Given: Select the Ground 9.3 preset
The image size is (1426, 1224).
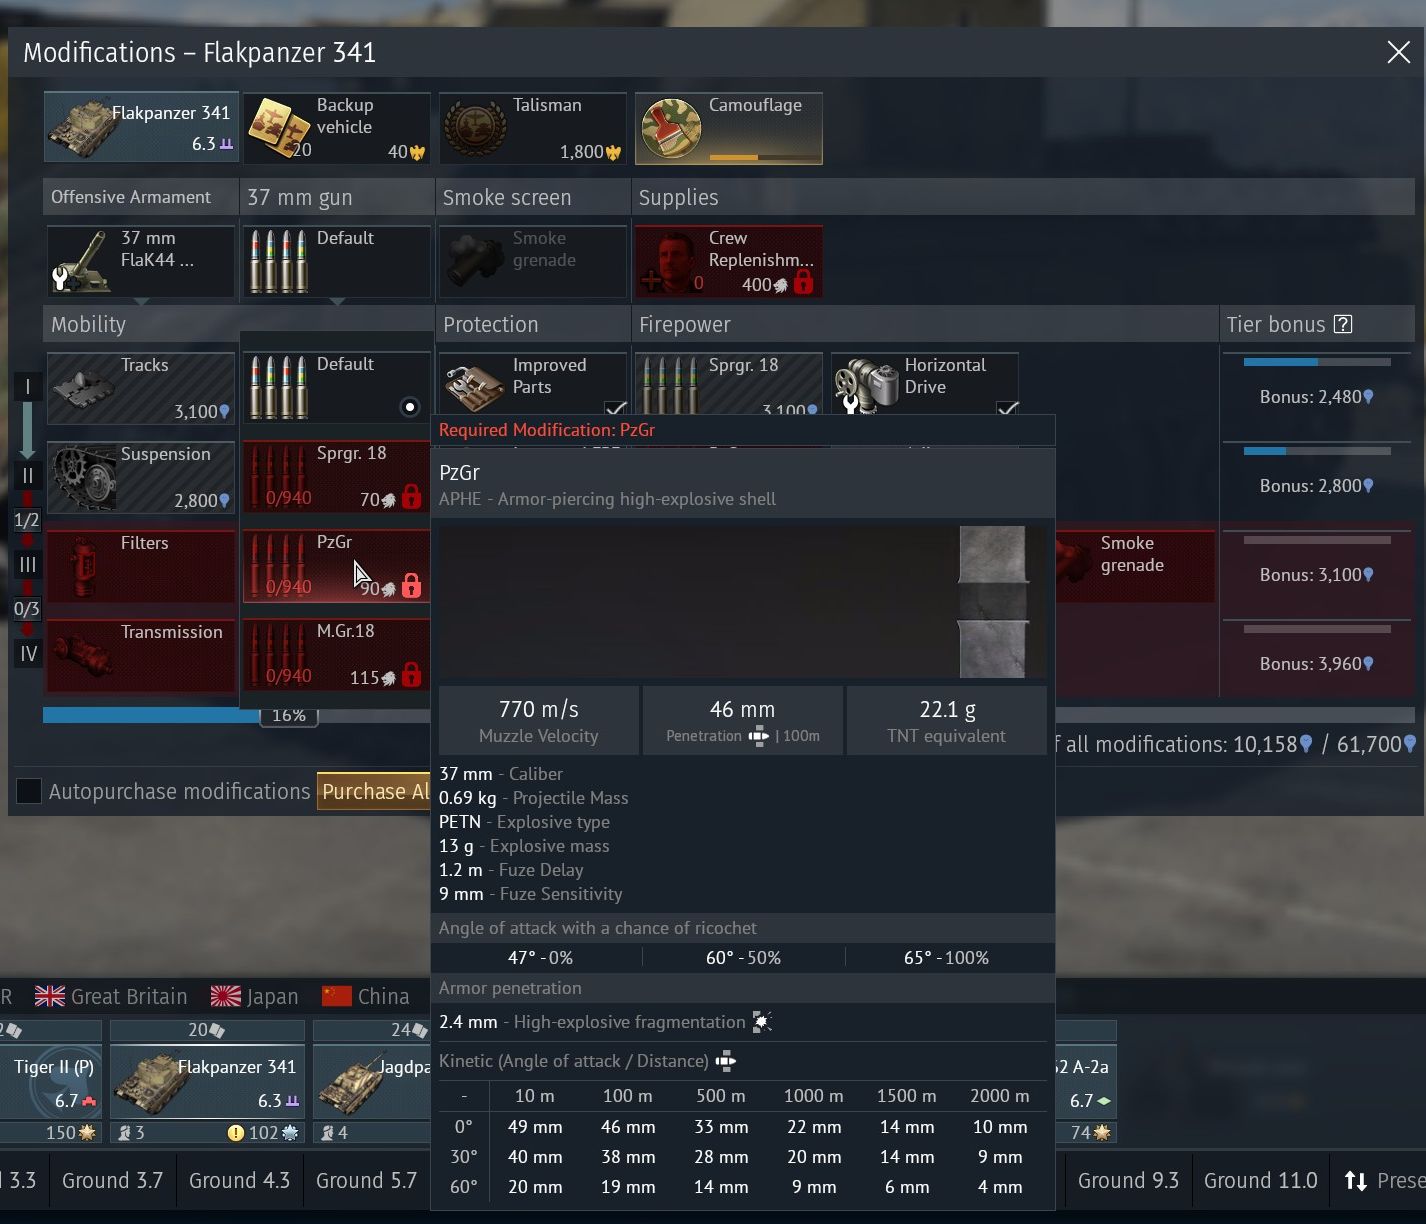Looking at the screenshot, I should click(1128, 1180).
